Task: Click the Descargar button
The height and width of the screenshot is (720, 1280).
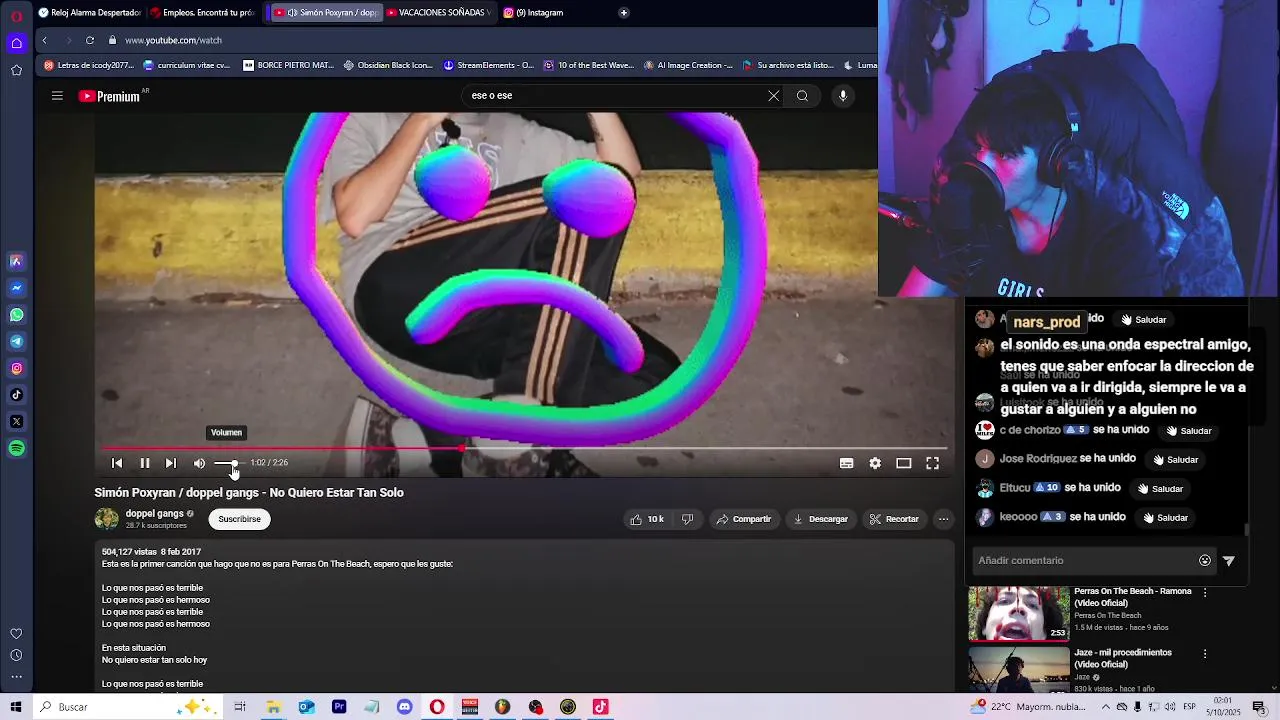Action: tap(820, 519)
